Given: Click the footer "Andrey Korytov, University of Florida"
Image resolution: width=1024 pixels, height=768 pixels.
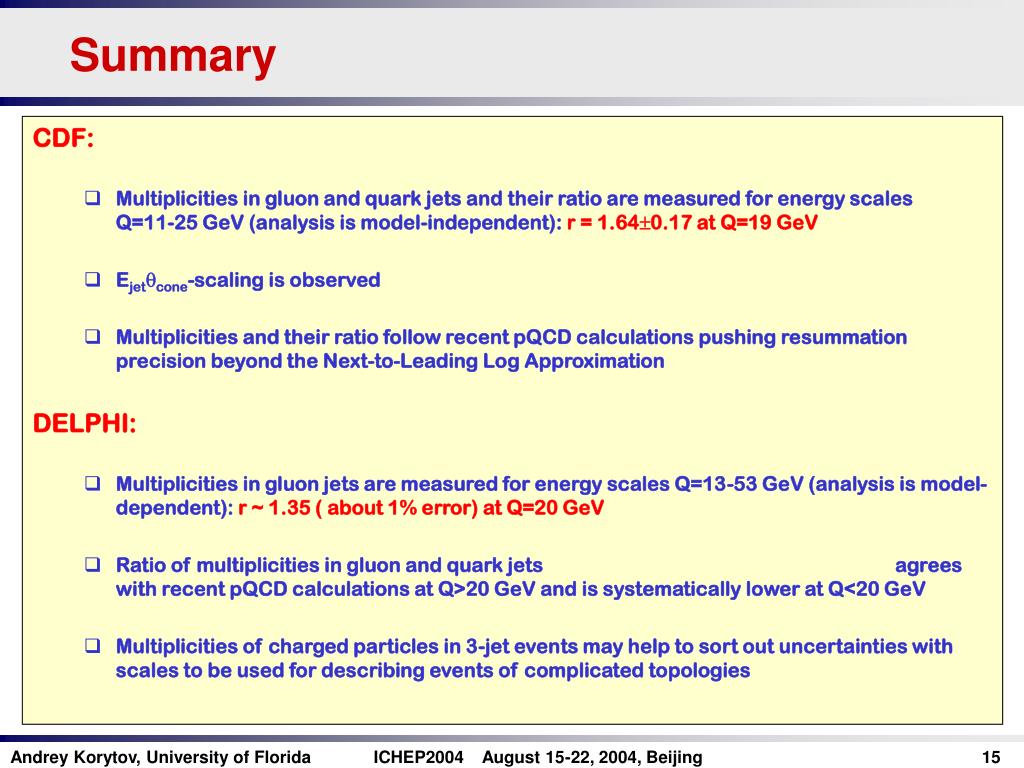Looking at the screenshot, I should [161, 758].
